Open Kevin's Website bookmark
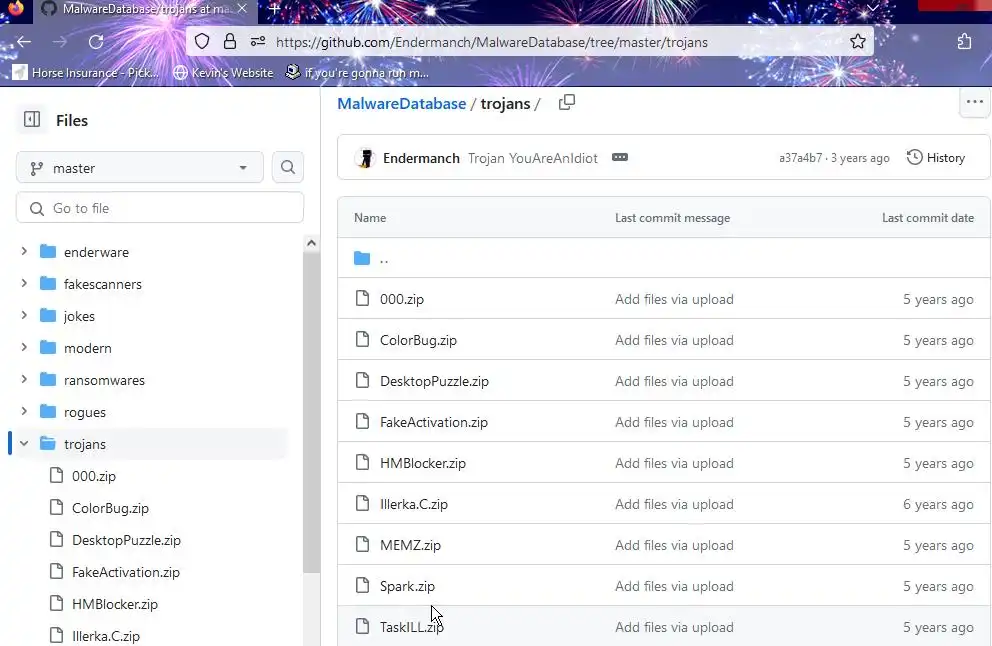 224,73
